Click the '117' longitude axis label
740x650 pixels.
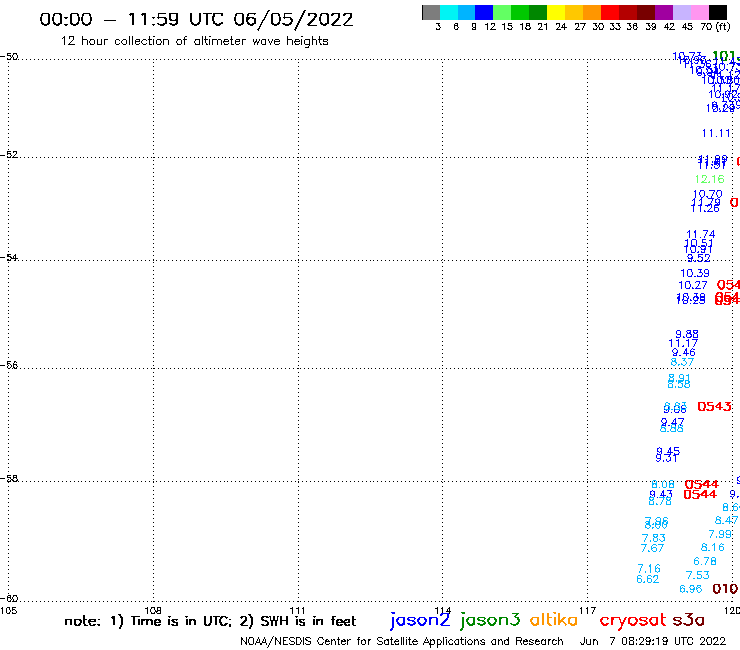587,610
